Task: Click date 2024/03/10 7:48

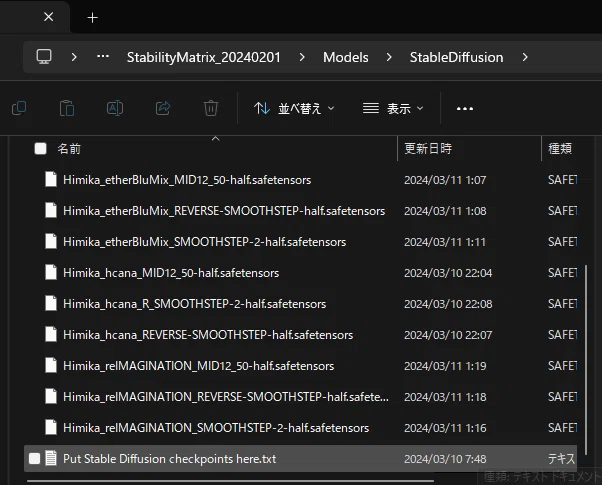Action: pyautogui.click(x=445, y=459)
